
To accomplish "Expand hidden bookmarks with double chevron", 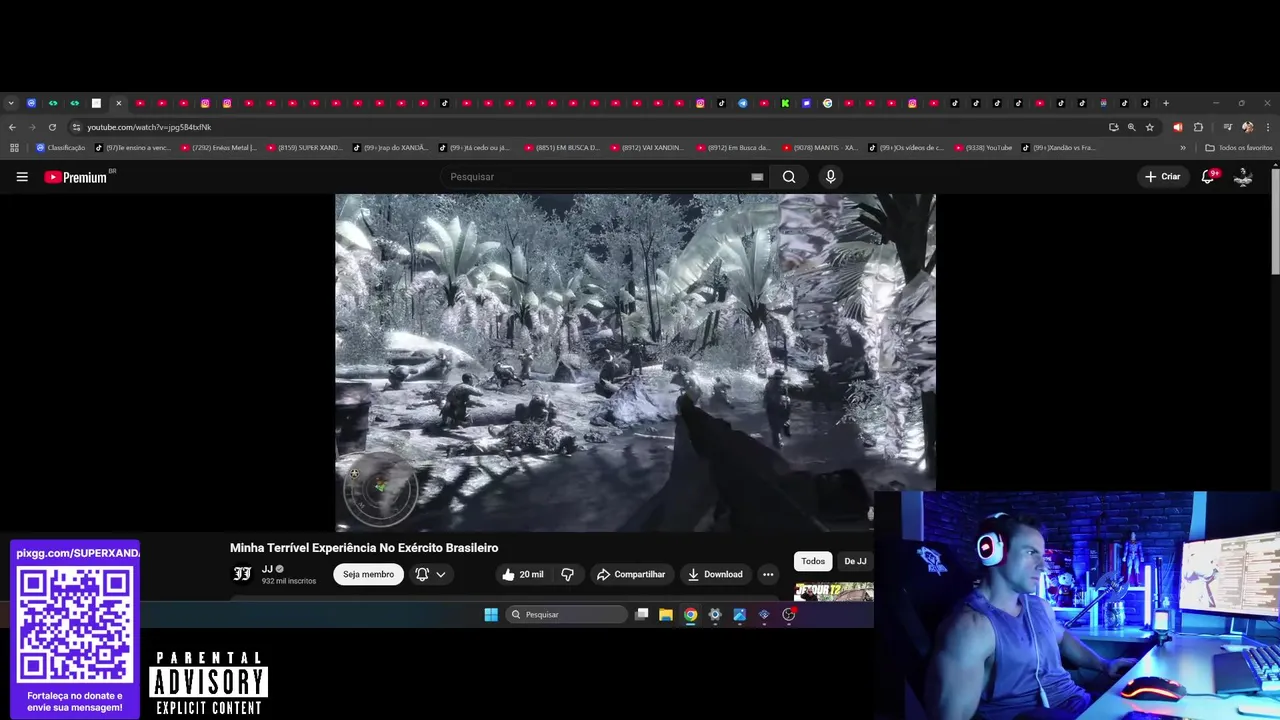I will (x=1183, y=148).
